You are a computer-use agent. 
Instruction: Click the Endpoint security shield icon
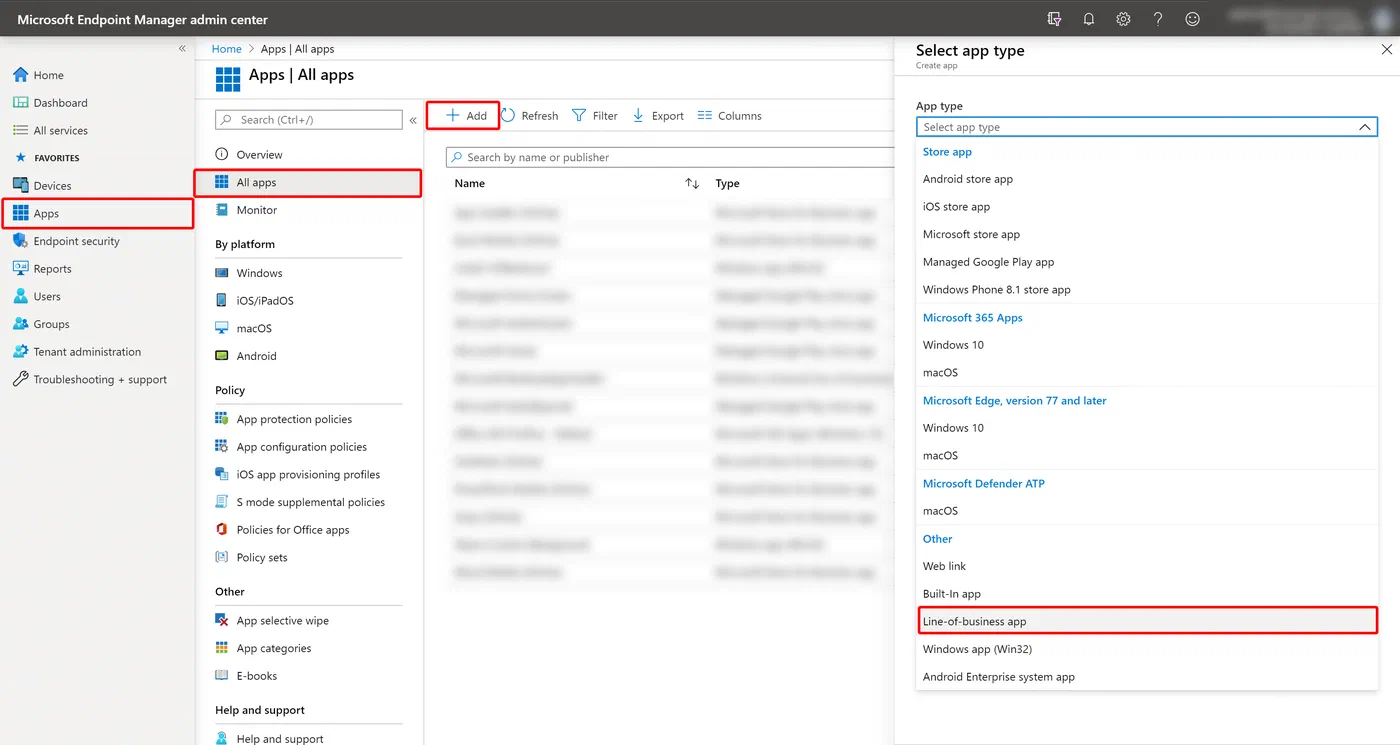coord(21,241)
